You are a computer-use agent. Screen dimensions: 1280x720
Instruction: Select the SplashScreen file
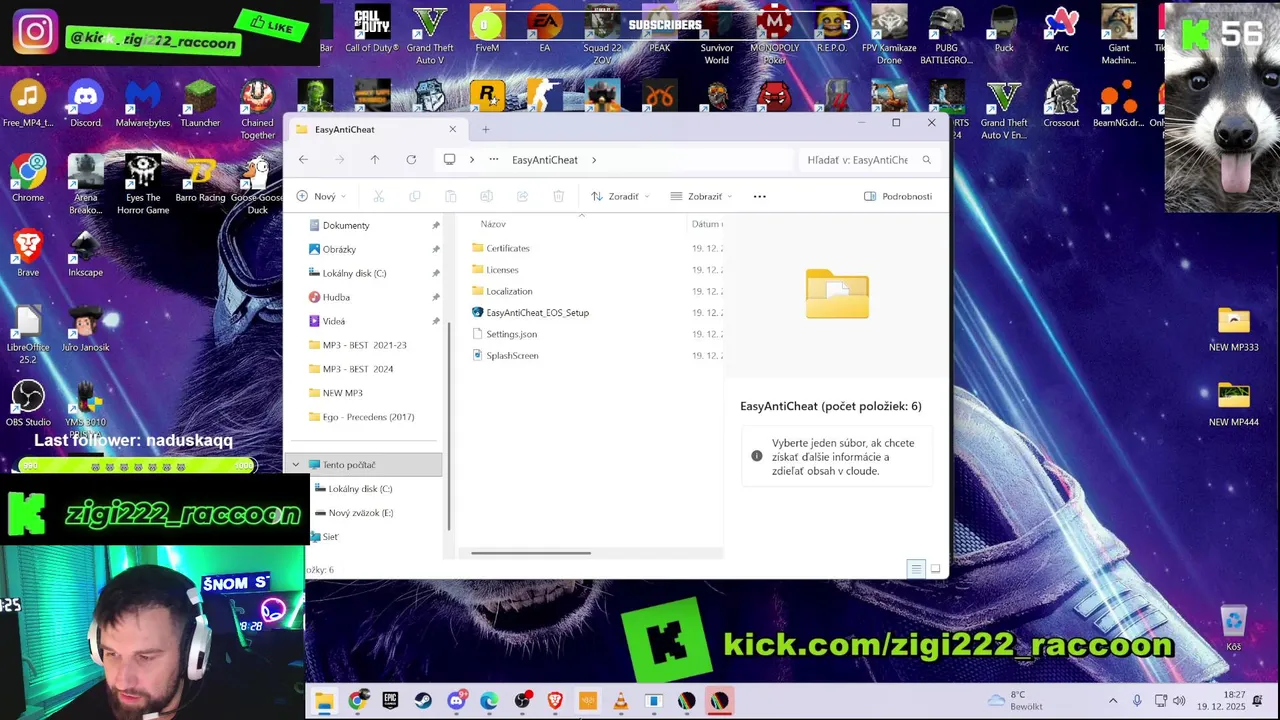512,356
